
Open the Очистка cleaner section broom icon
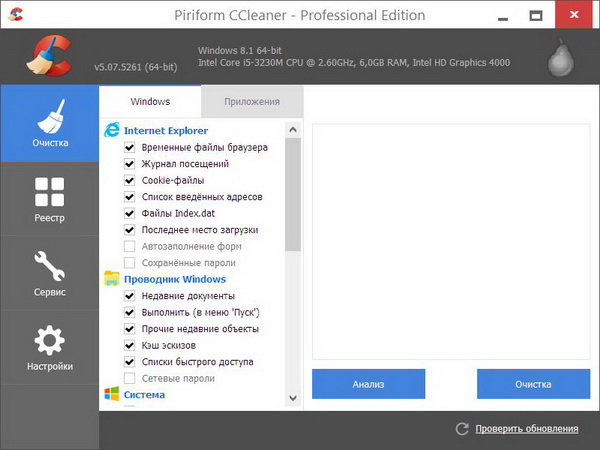(49, 116)
